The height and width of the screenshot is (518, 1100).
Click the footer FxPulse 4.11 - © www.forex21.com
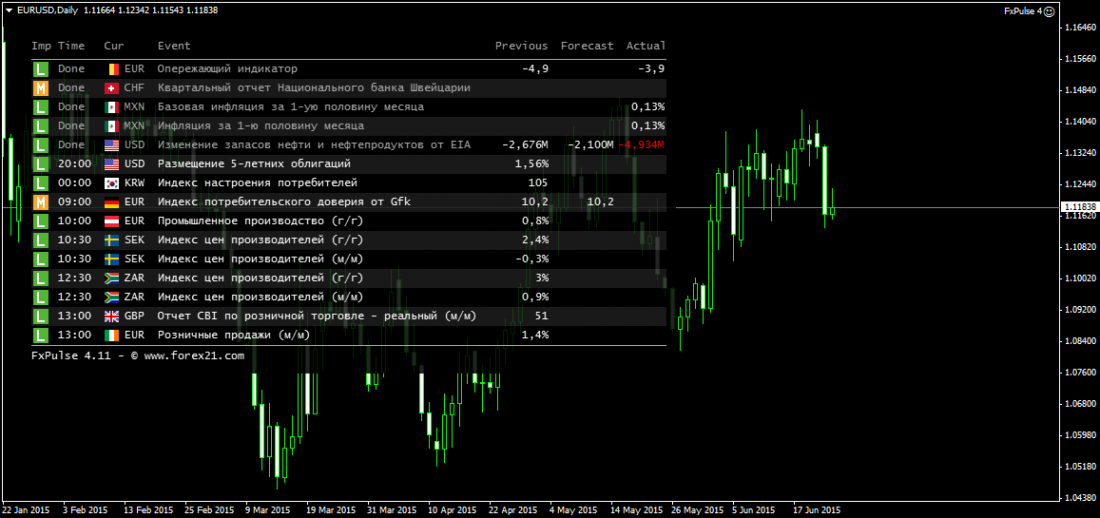click(x=138, y=356)
